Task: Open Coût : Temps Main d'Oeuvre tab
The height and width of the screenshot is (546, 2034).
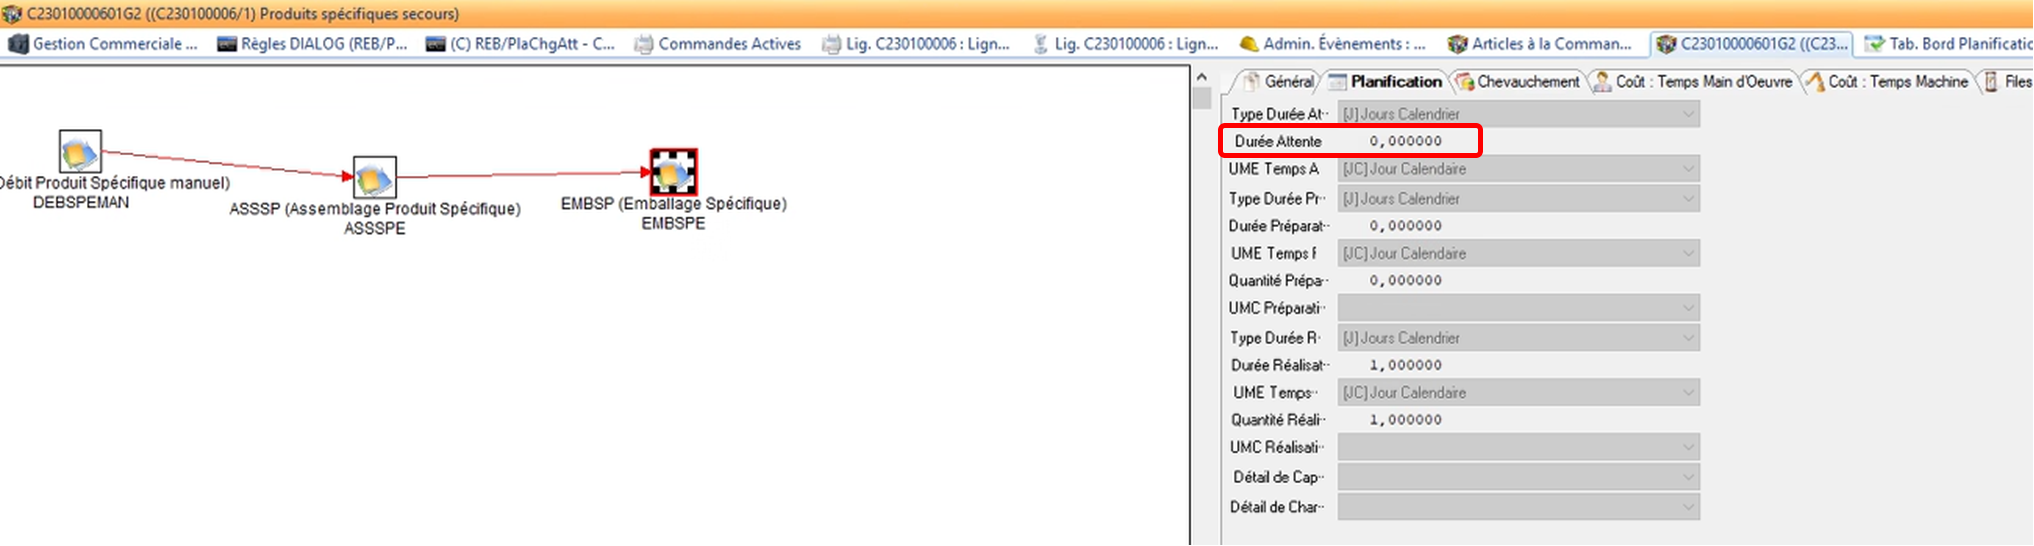Action: [1694, 82]
